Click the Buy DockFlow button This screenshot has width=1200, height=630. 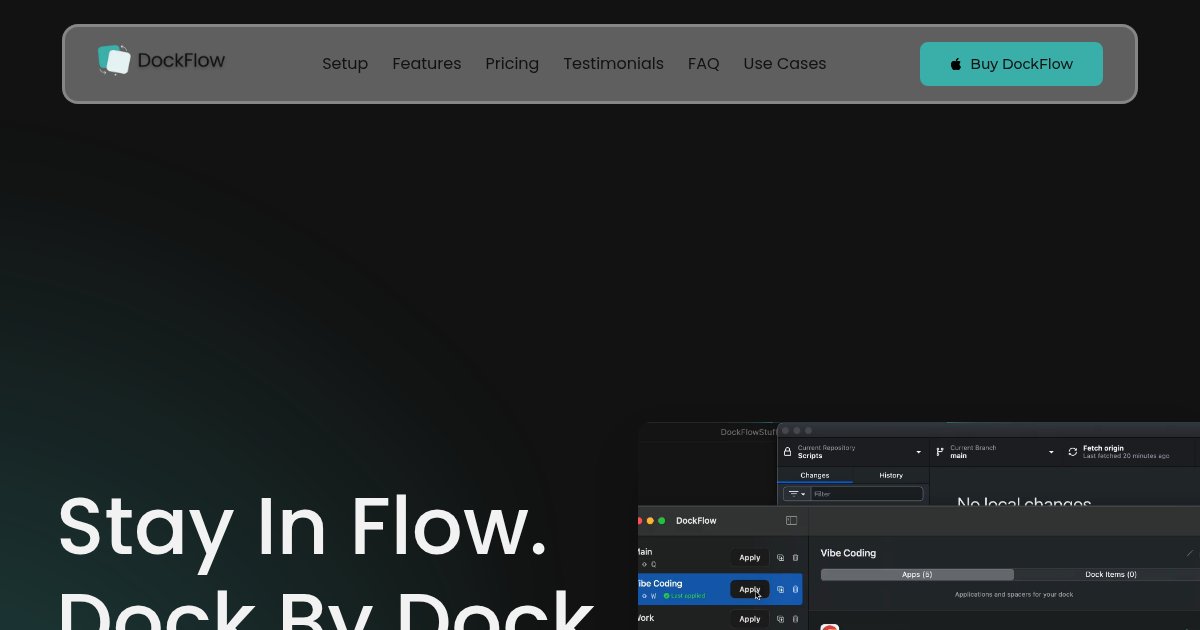1011,64
